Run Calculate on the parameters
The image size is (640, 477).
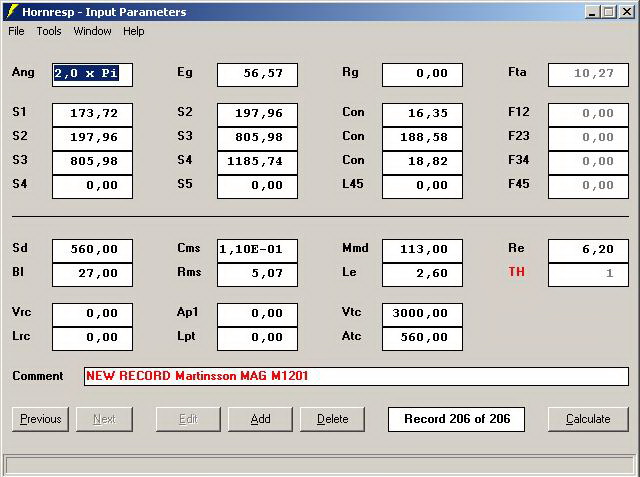(588, 419)
